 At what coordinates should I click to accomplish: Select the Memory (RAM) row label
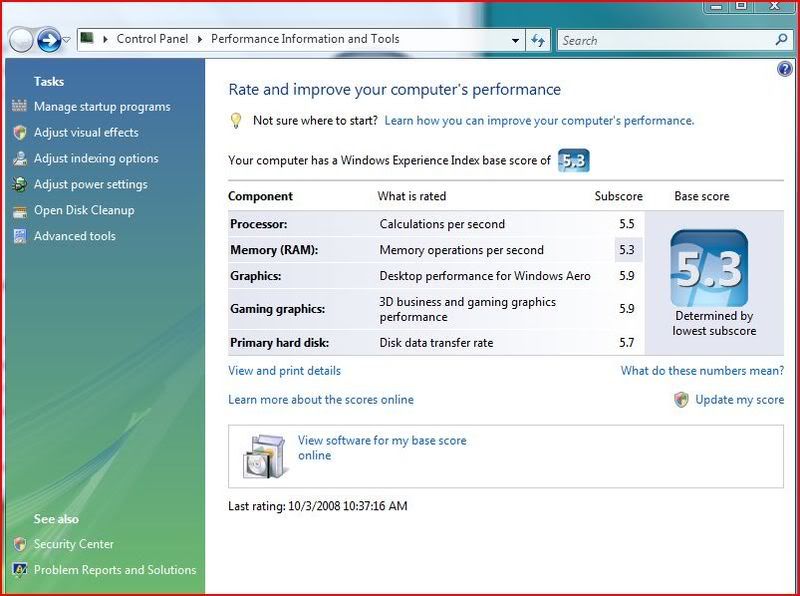pos(274,250)
